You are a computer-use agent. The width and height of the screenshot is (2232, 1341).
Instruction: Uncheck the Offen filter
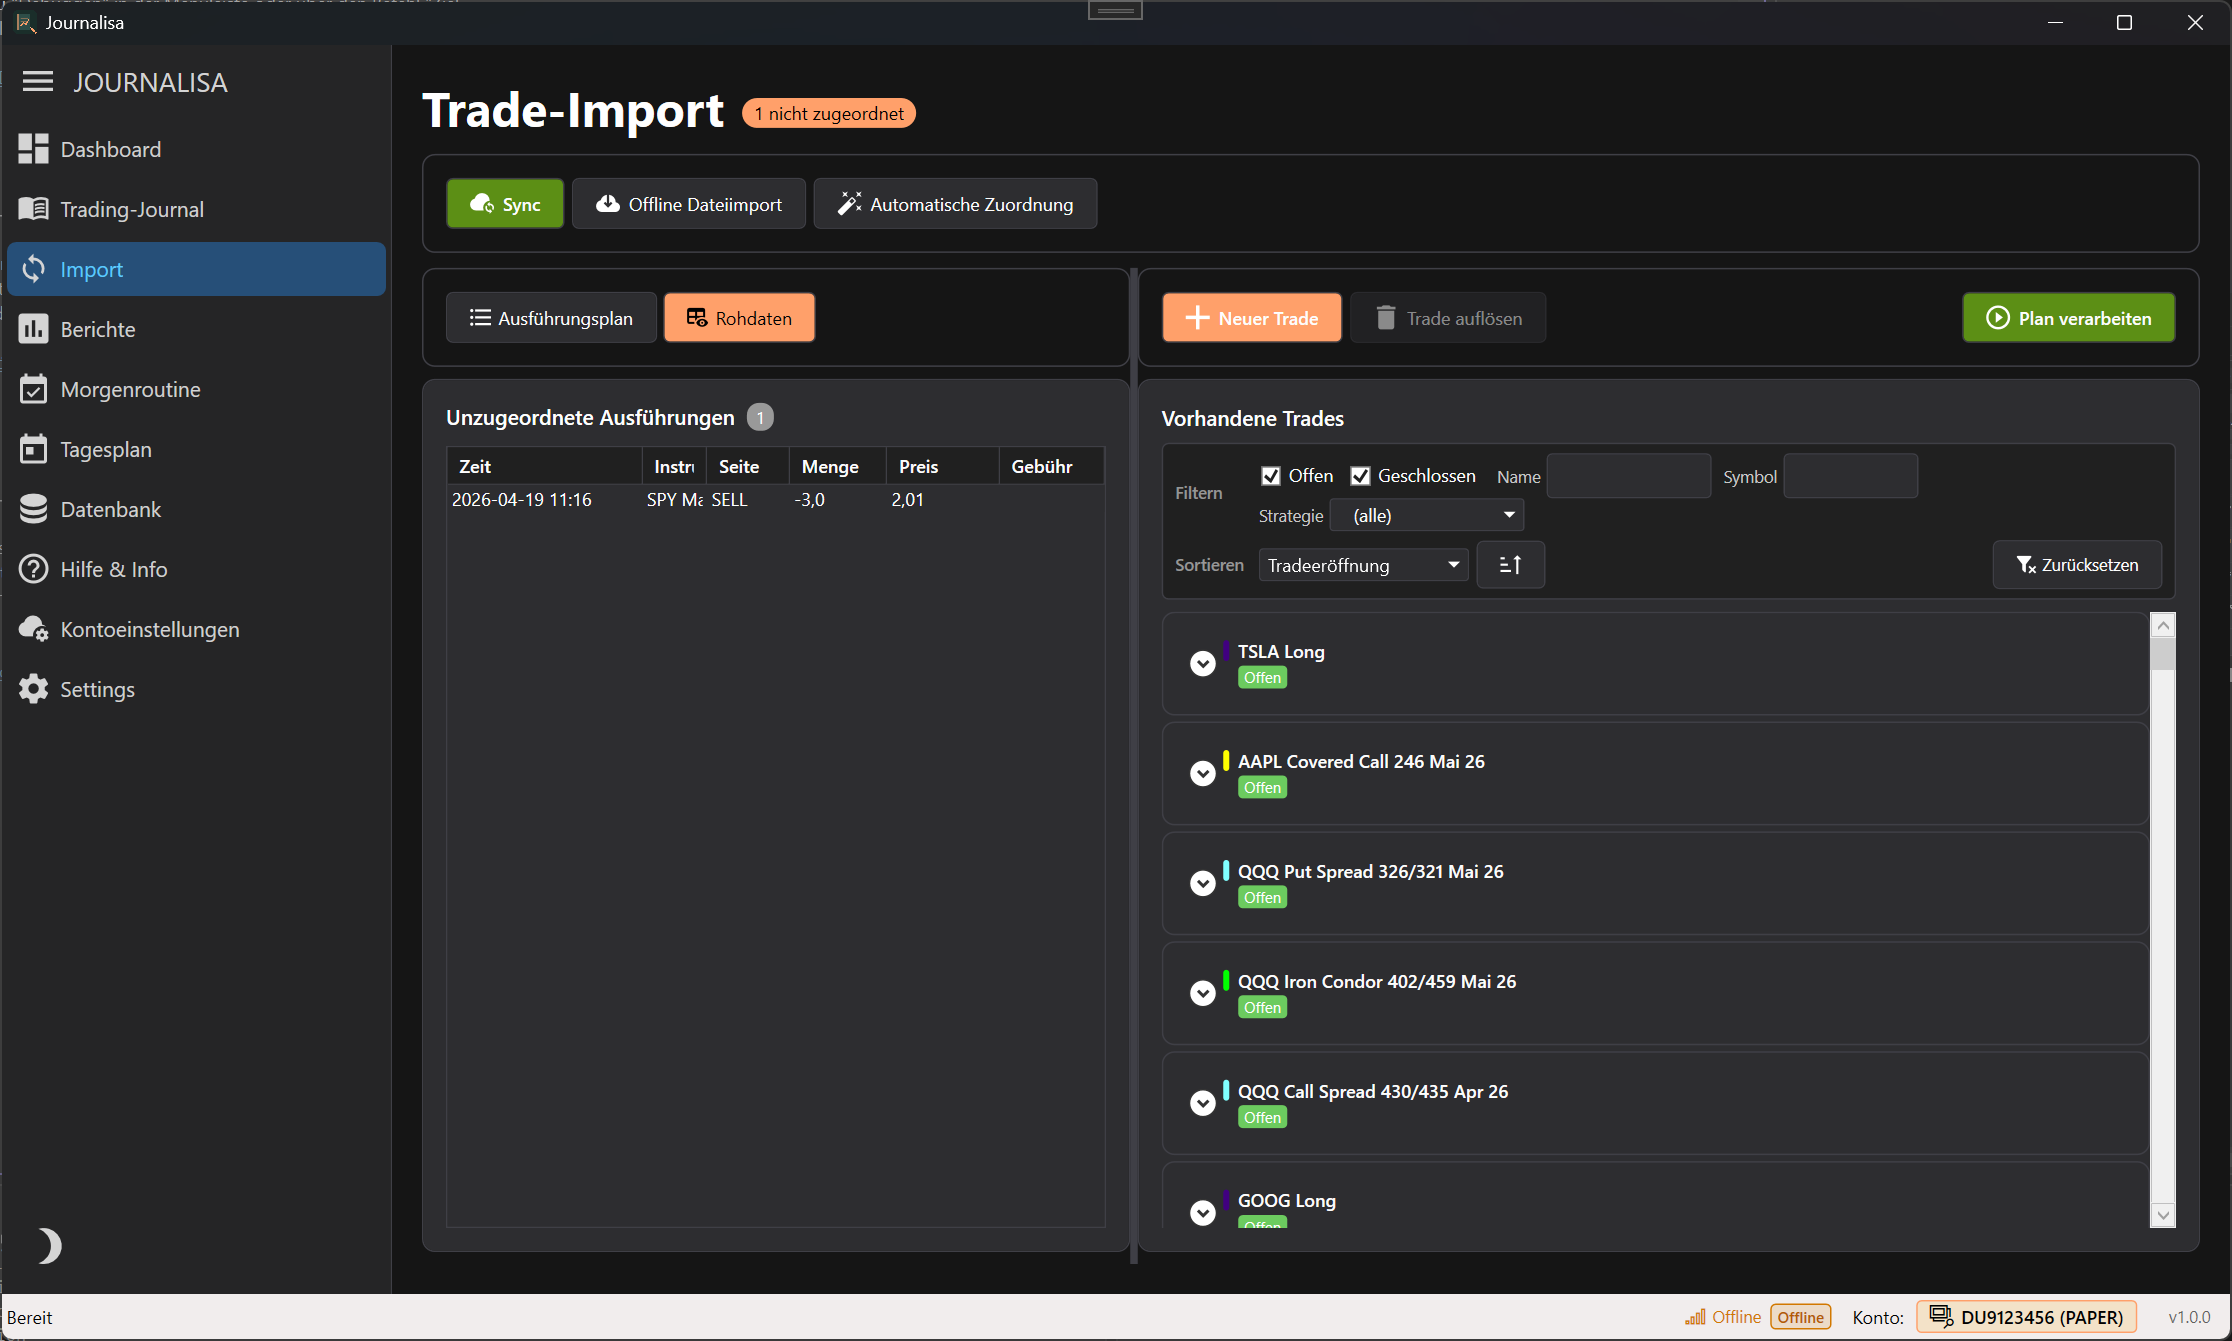(1271, 475)
